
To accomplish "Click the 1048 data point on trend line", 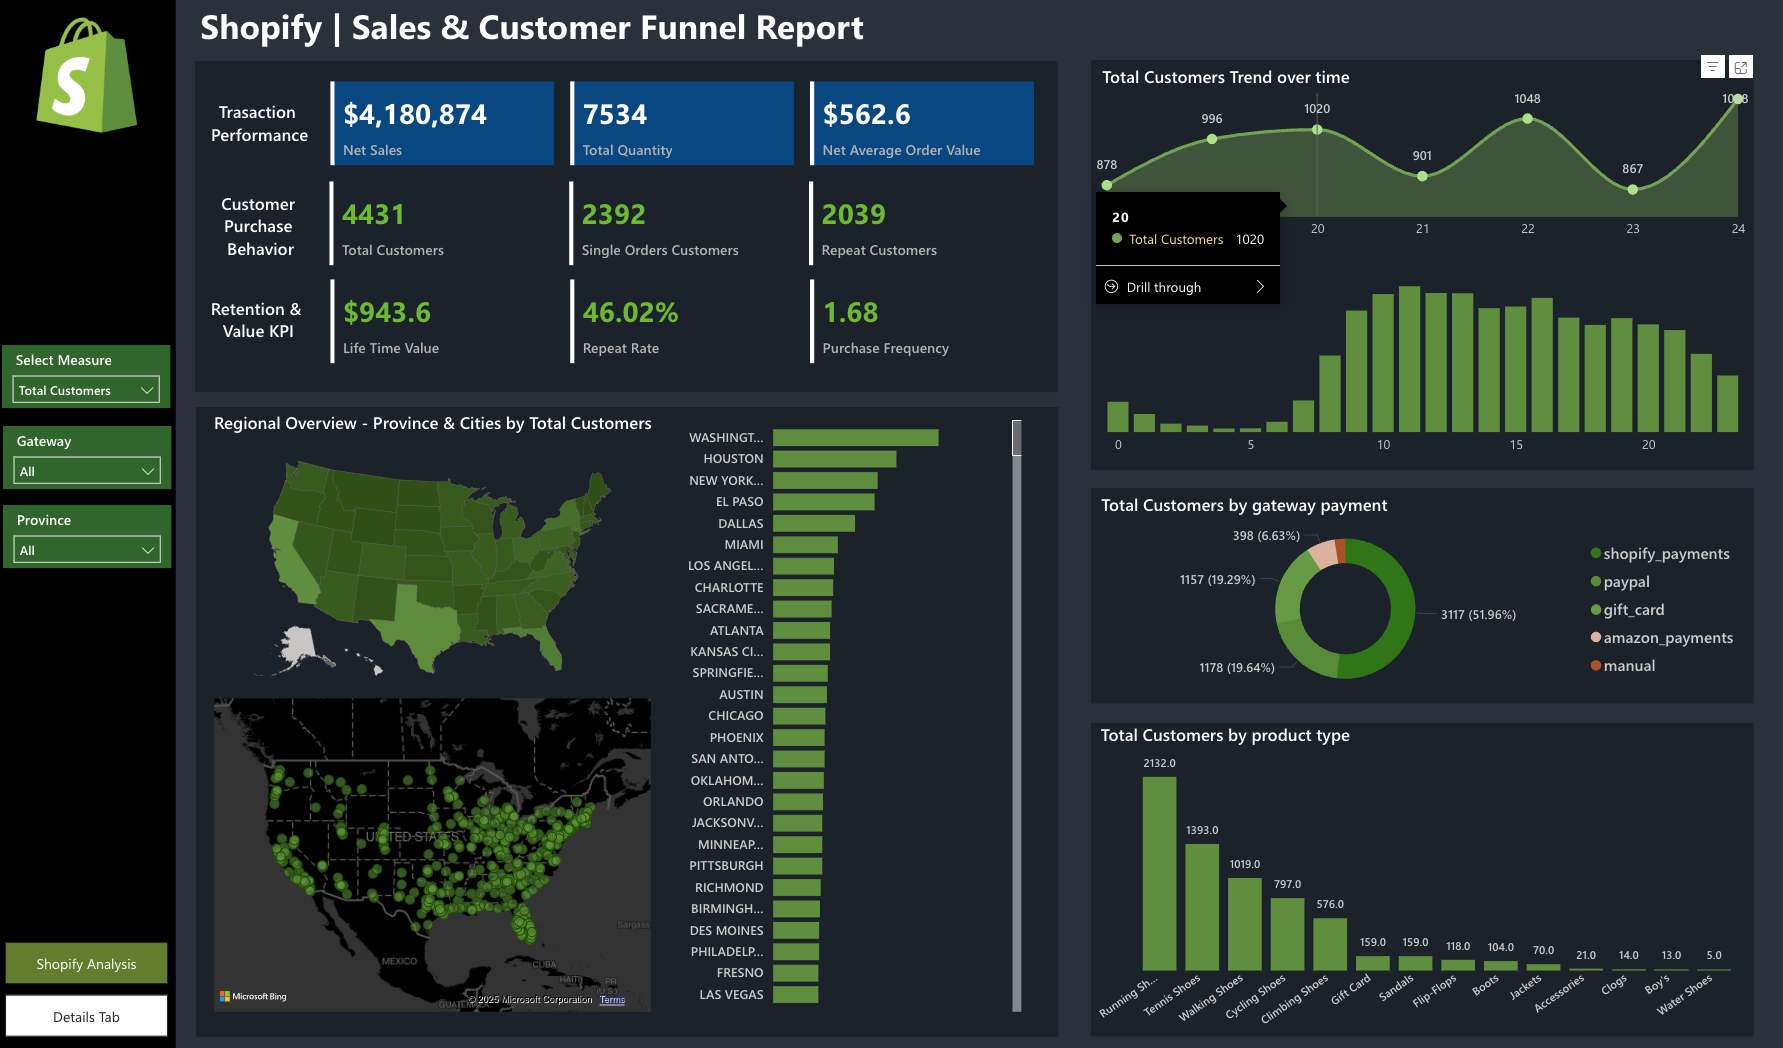I will (1527, 119).
